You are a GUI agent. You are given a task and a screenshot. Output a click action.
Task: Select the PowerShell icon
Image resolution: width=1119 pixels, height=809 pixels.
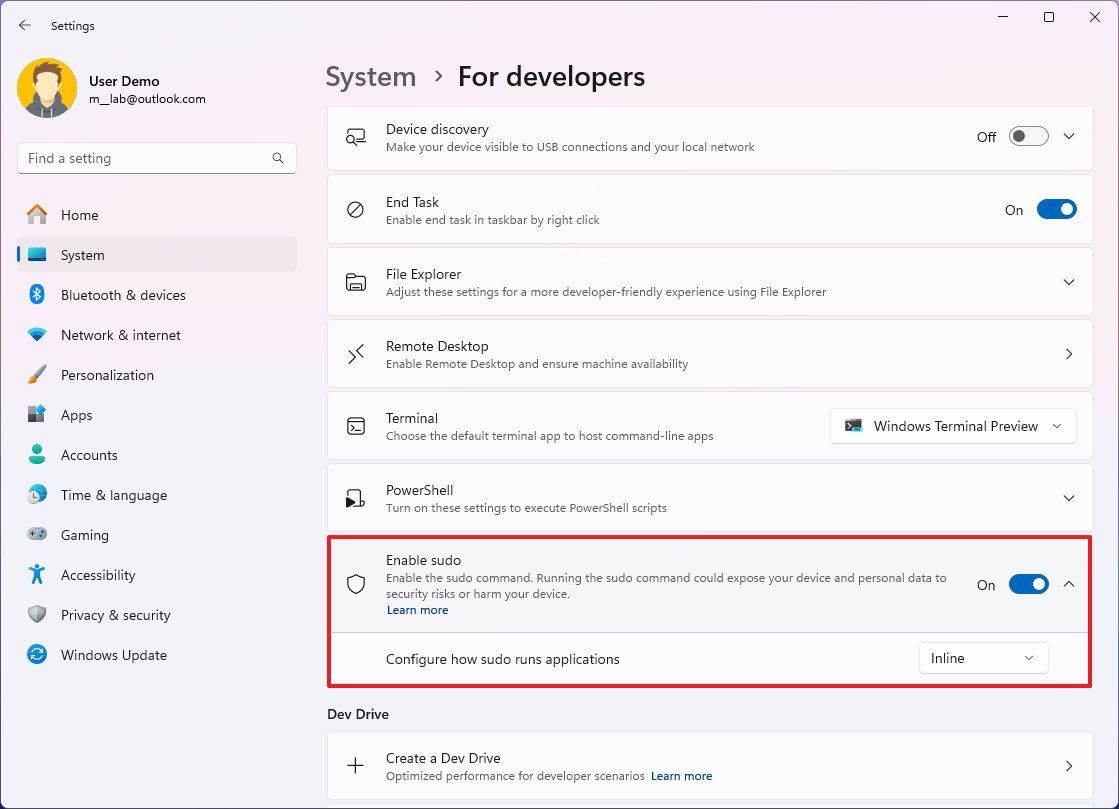(x=356, y=497)
